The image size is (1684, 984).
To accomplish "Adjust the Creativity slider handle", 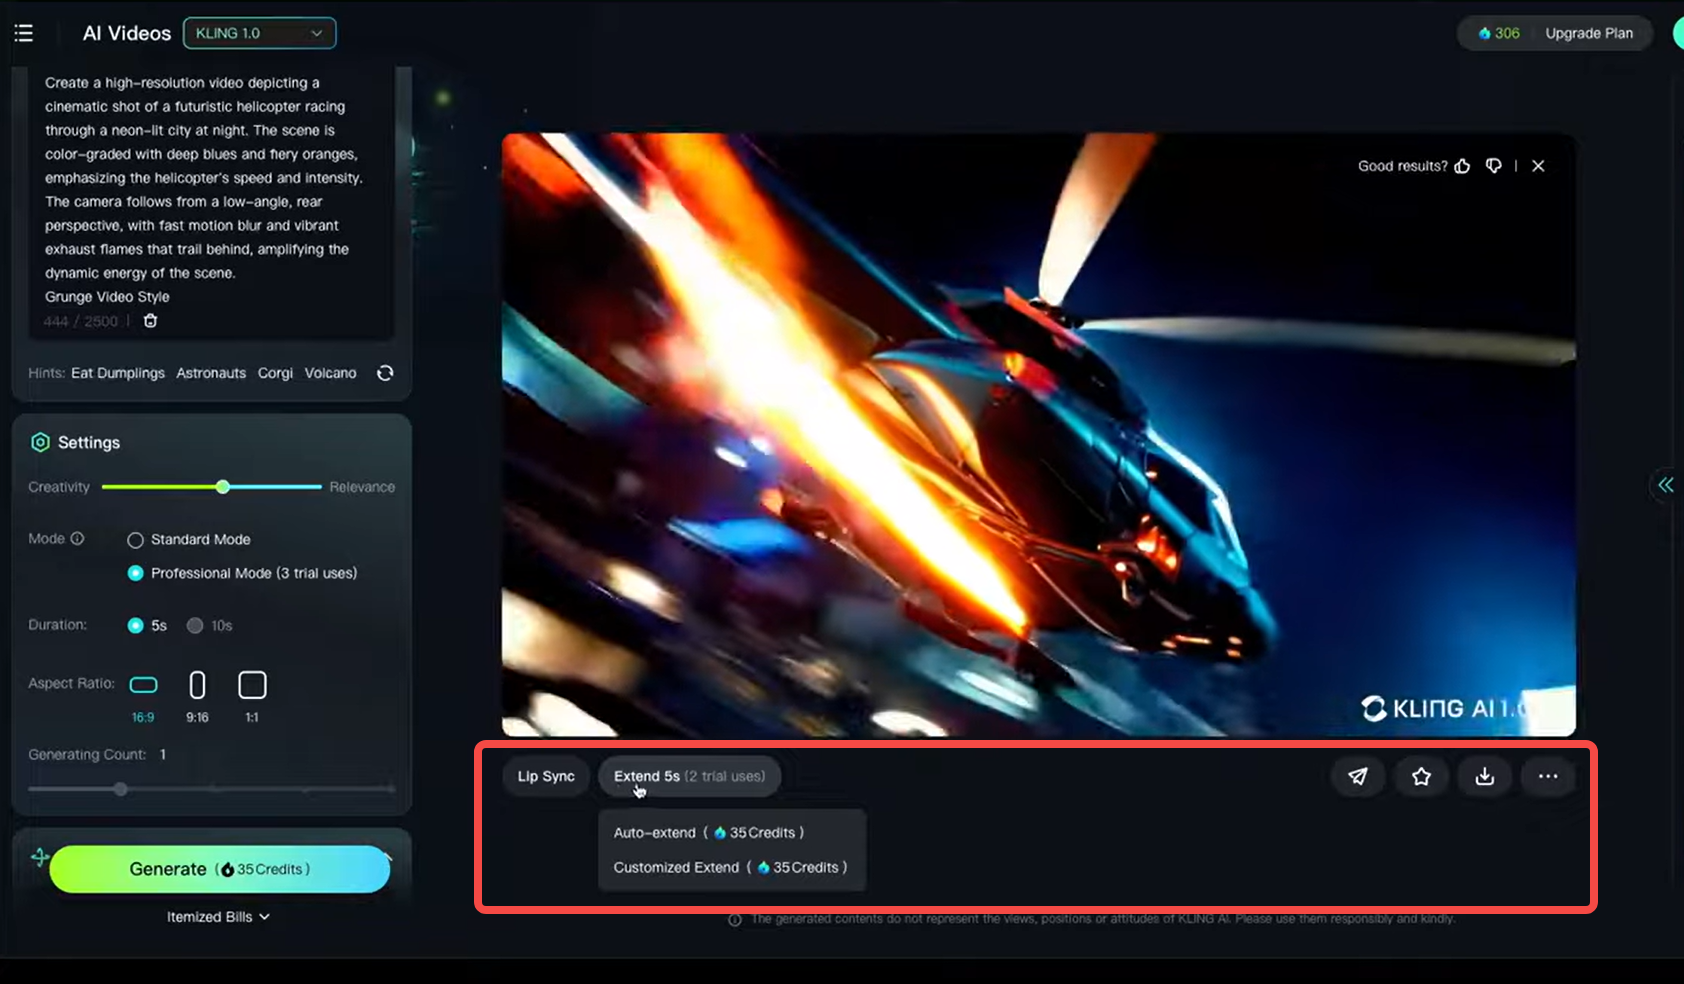I will pos(222,487).
